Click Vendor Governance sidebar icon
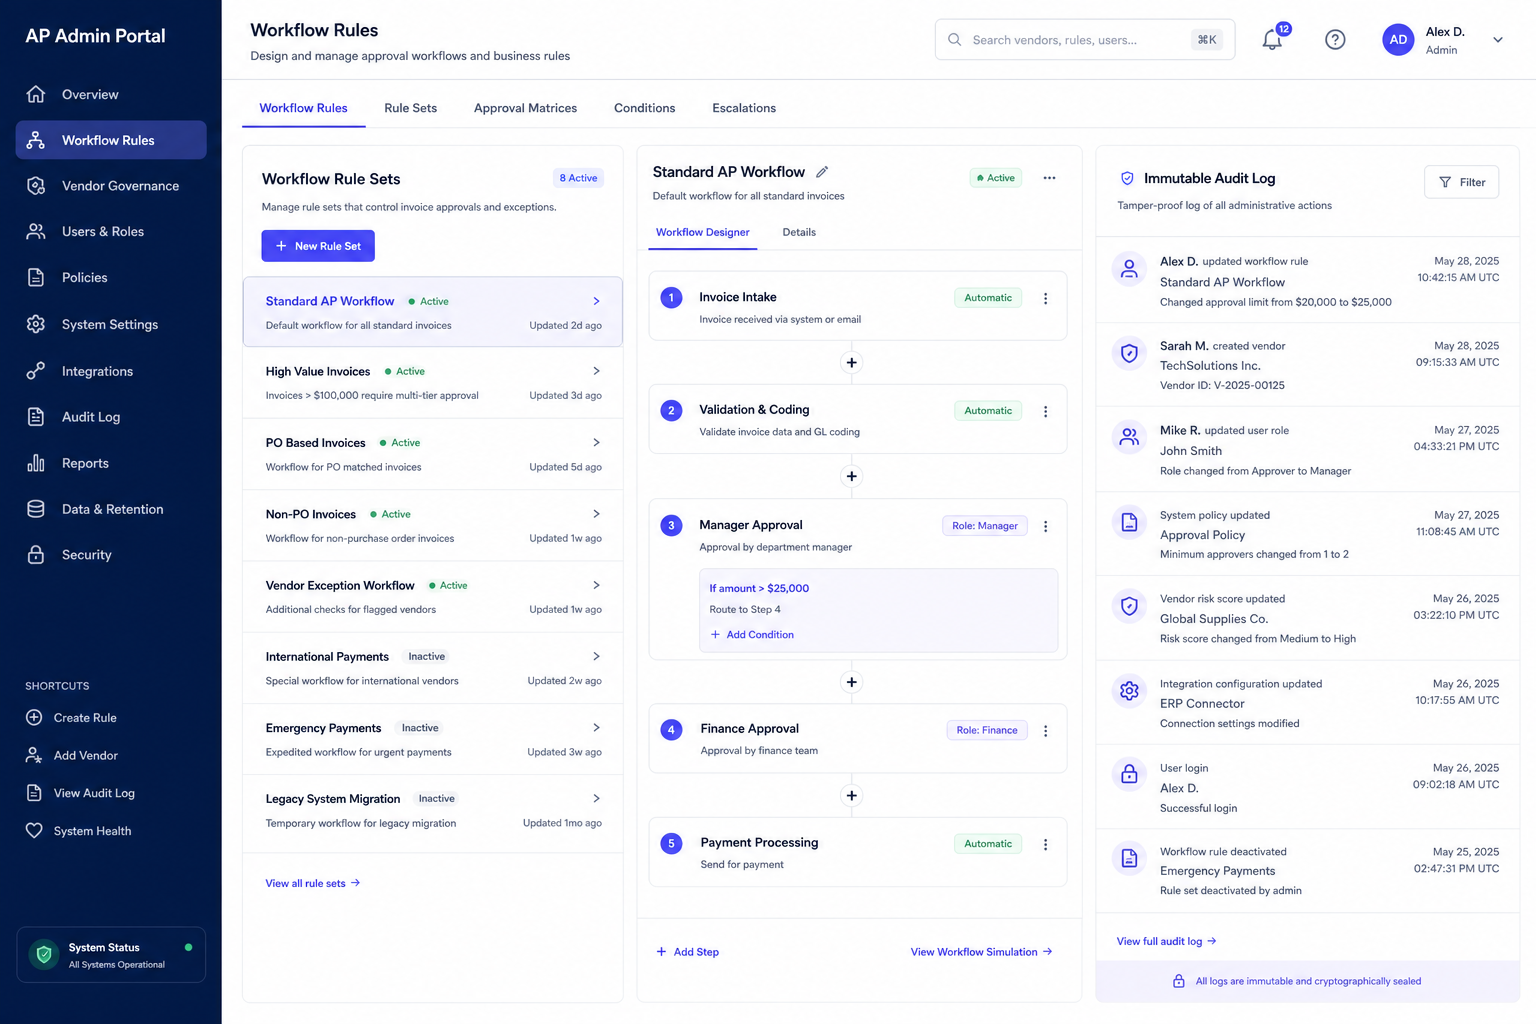 click(36, 186)
